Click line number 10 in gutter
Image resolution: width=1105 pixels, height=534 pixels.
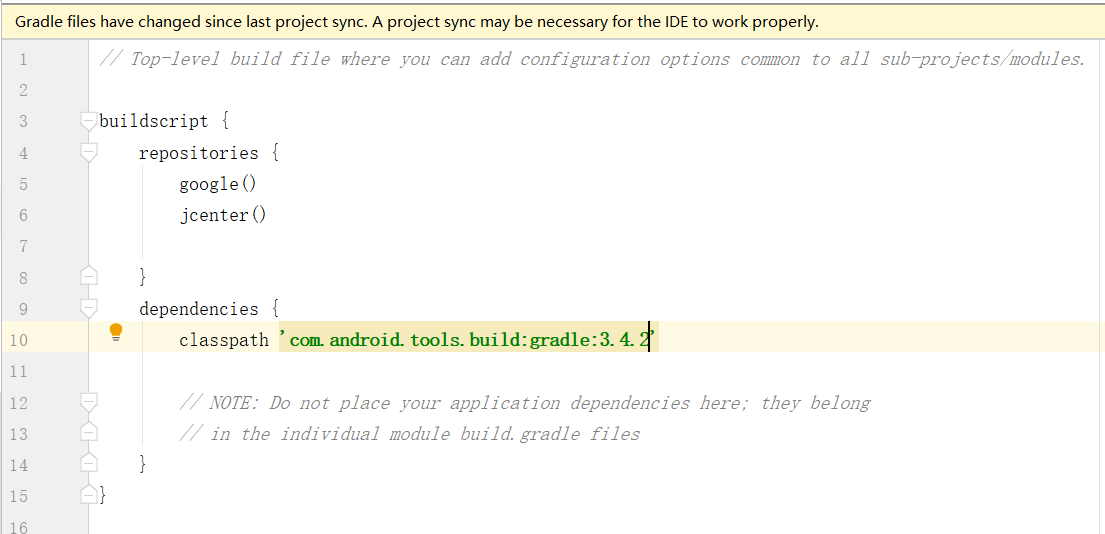point(19,340)
